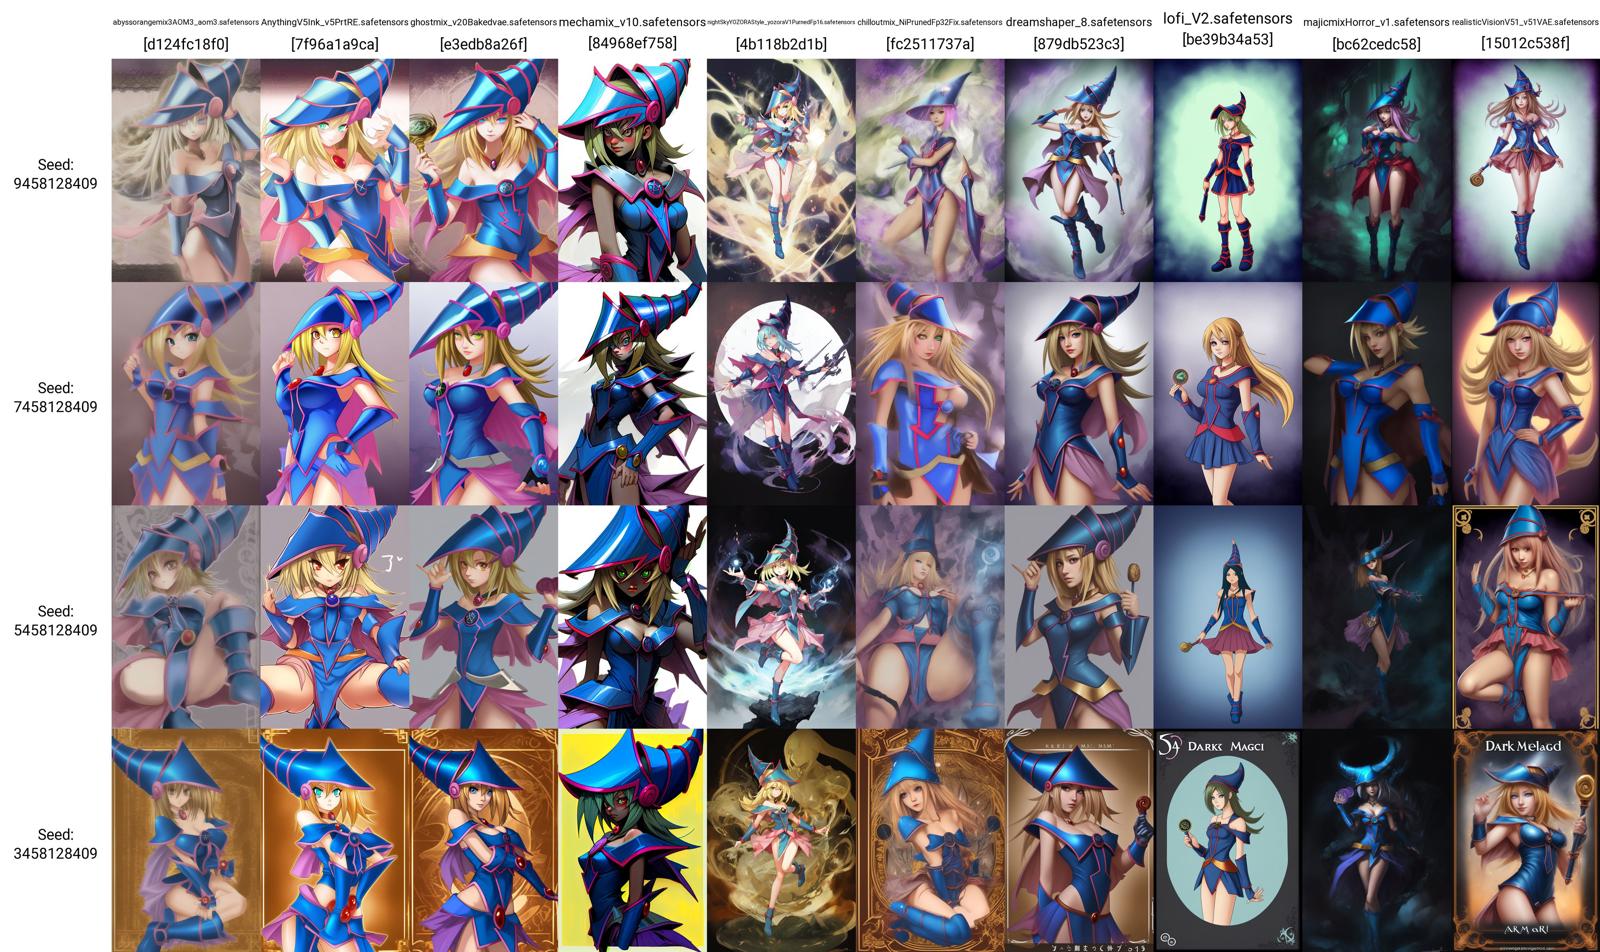Open the lofi_V2 image for seed 5458128409
The height and width of the screenshot is (952, 1600).
tap(1227, 616)
